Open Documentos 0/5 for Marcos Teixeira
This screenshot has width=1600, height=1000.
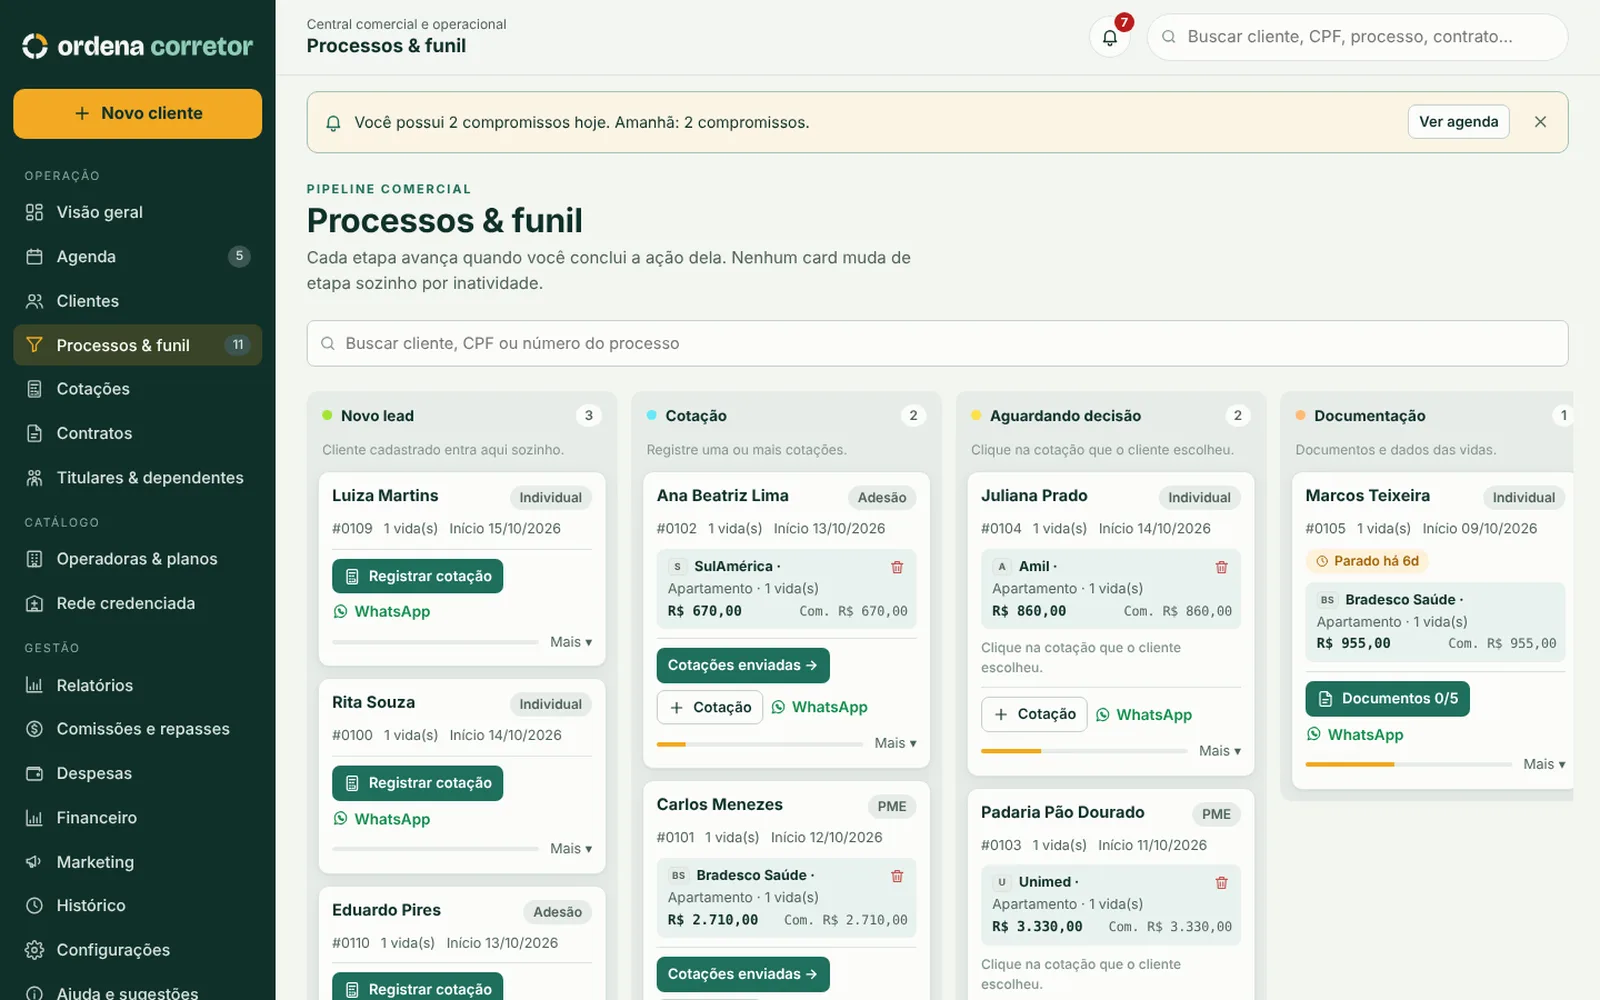pos(1387,699)
